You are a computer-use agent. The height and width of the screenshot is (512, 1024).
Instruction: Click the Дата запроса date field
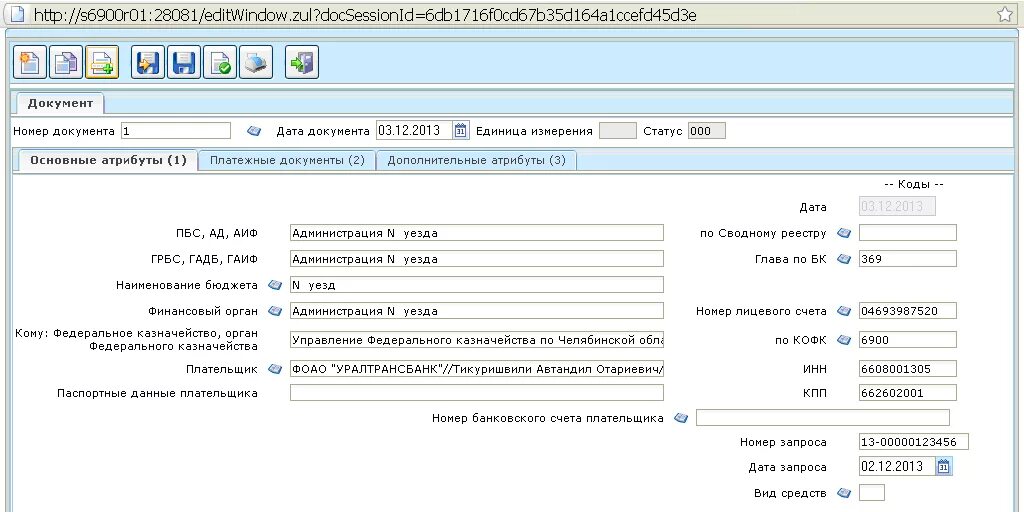click(x=898, y=466)
